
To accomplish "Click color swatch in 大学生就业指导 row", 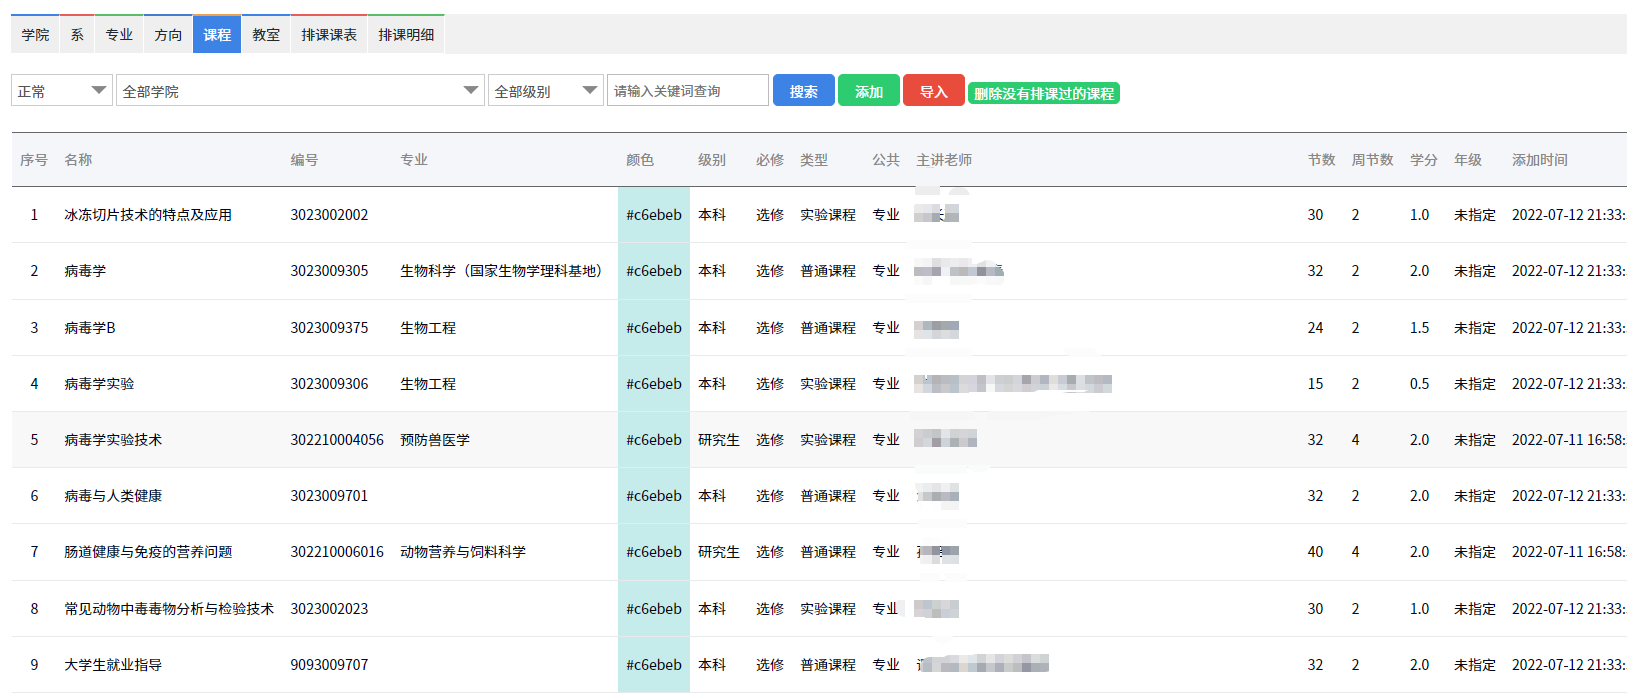I will pyautogui.click(x=654, y=665).
